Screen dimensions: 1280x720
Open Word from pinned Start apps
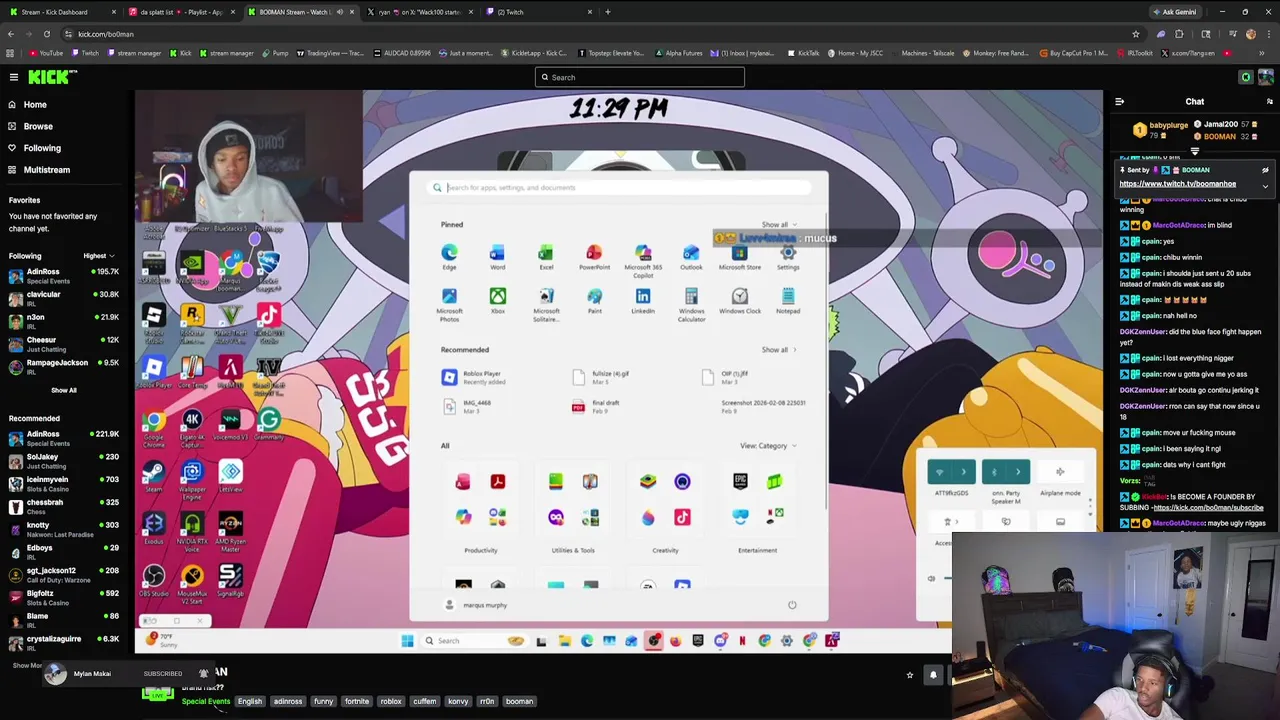pyautogui.click(x=497, y=257)
